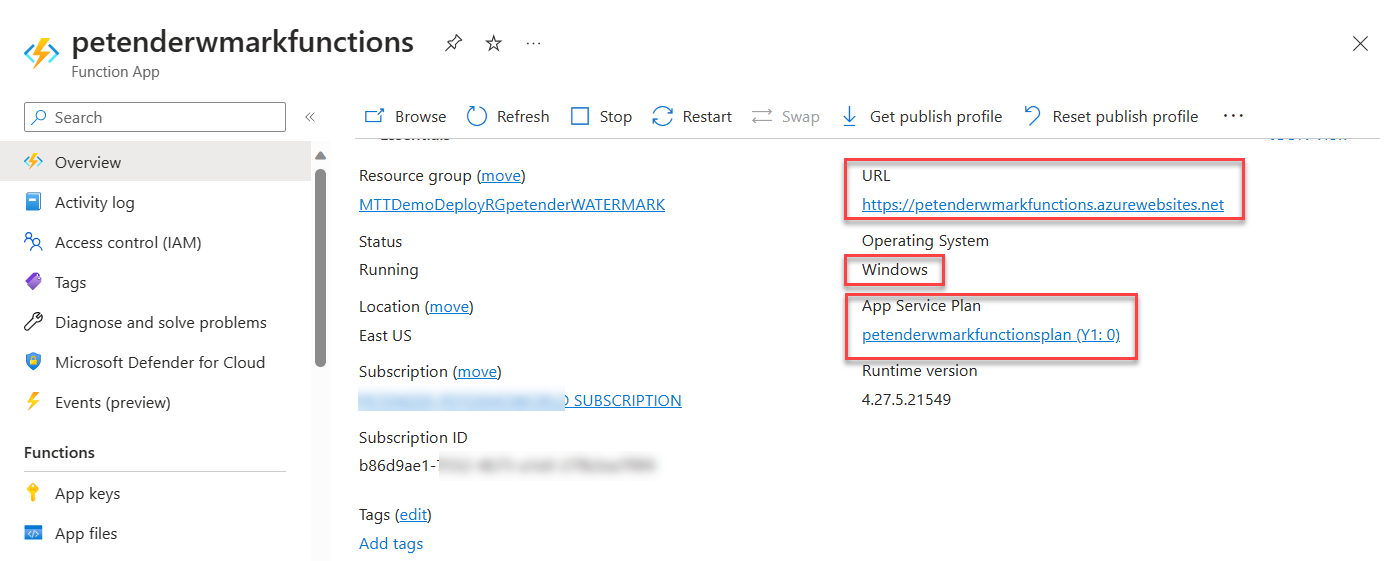Open the azurewebsites.net URL
This screenshot has width=1385, height=561.
click(1043, 205)
